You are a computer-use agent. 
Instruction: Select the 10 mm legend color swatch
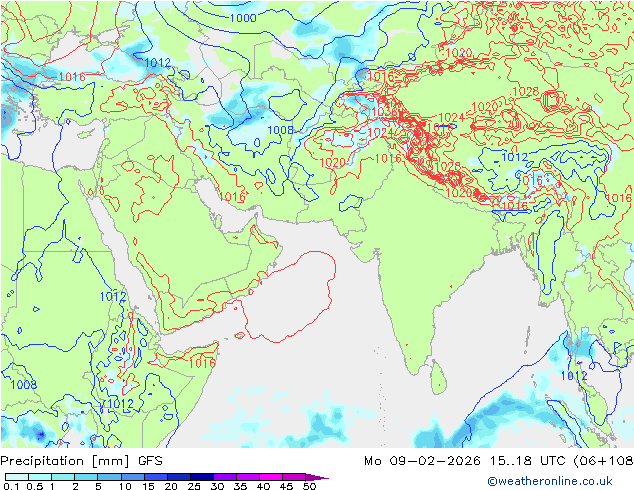point(132,477)
